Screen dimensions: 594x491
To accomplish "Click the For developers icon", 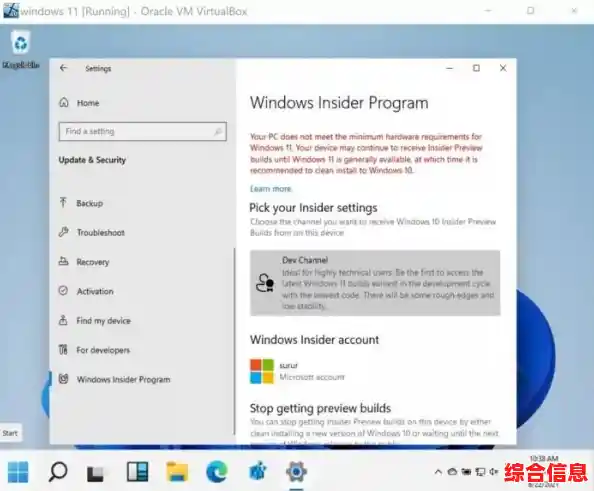I will [63, 349].
